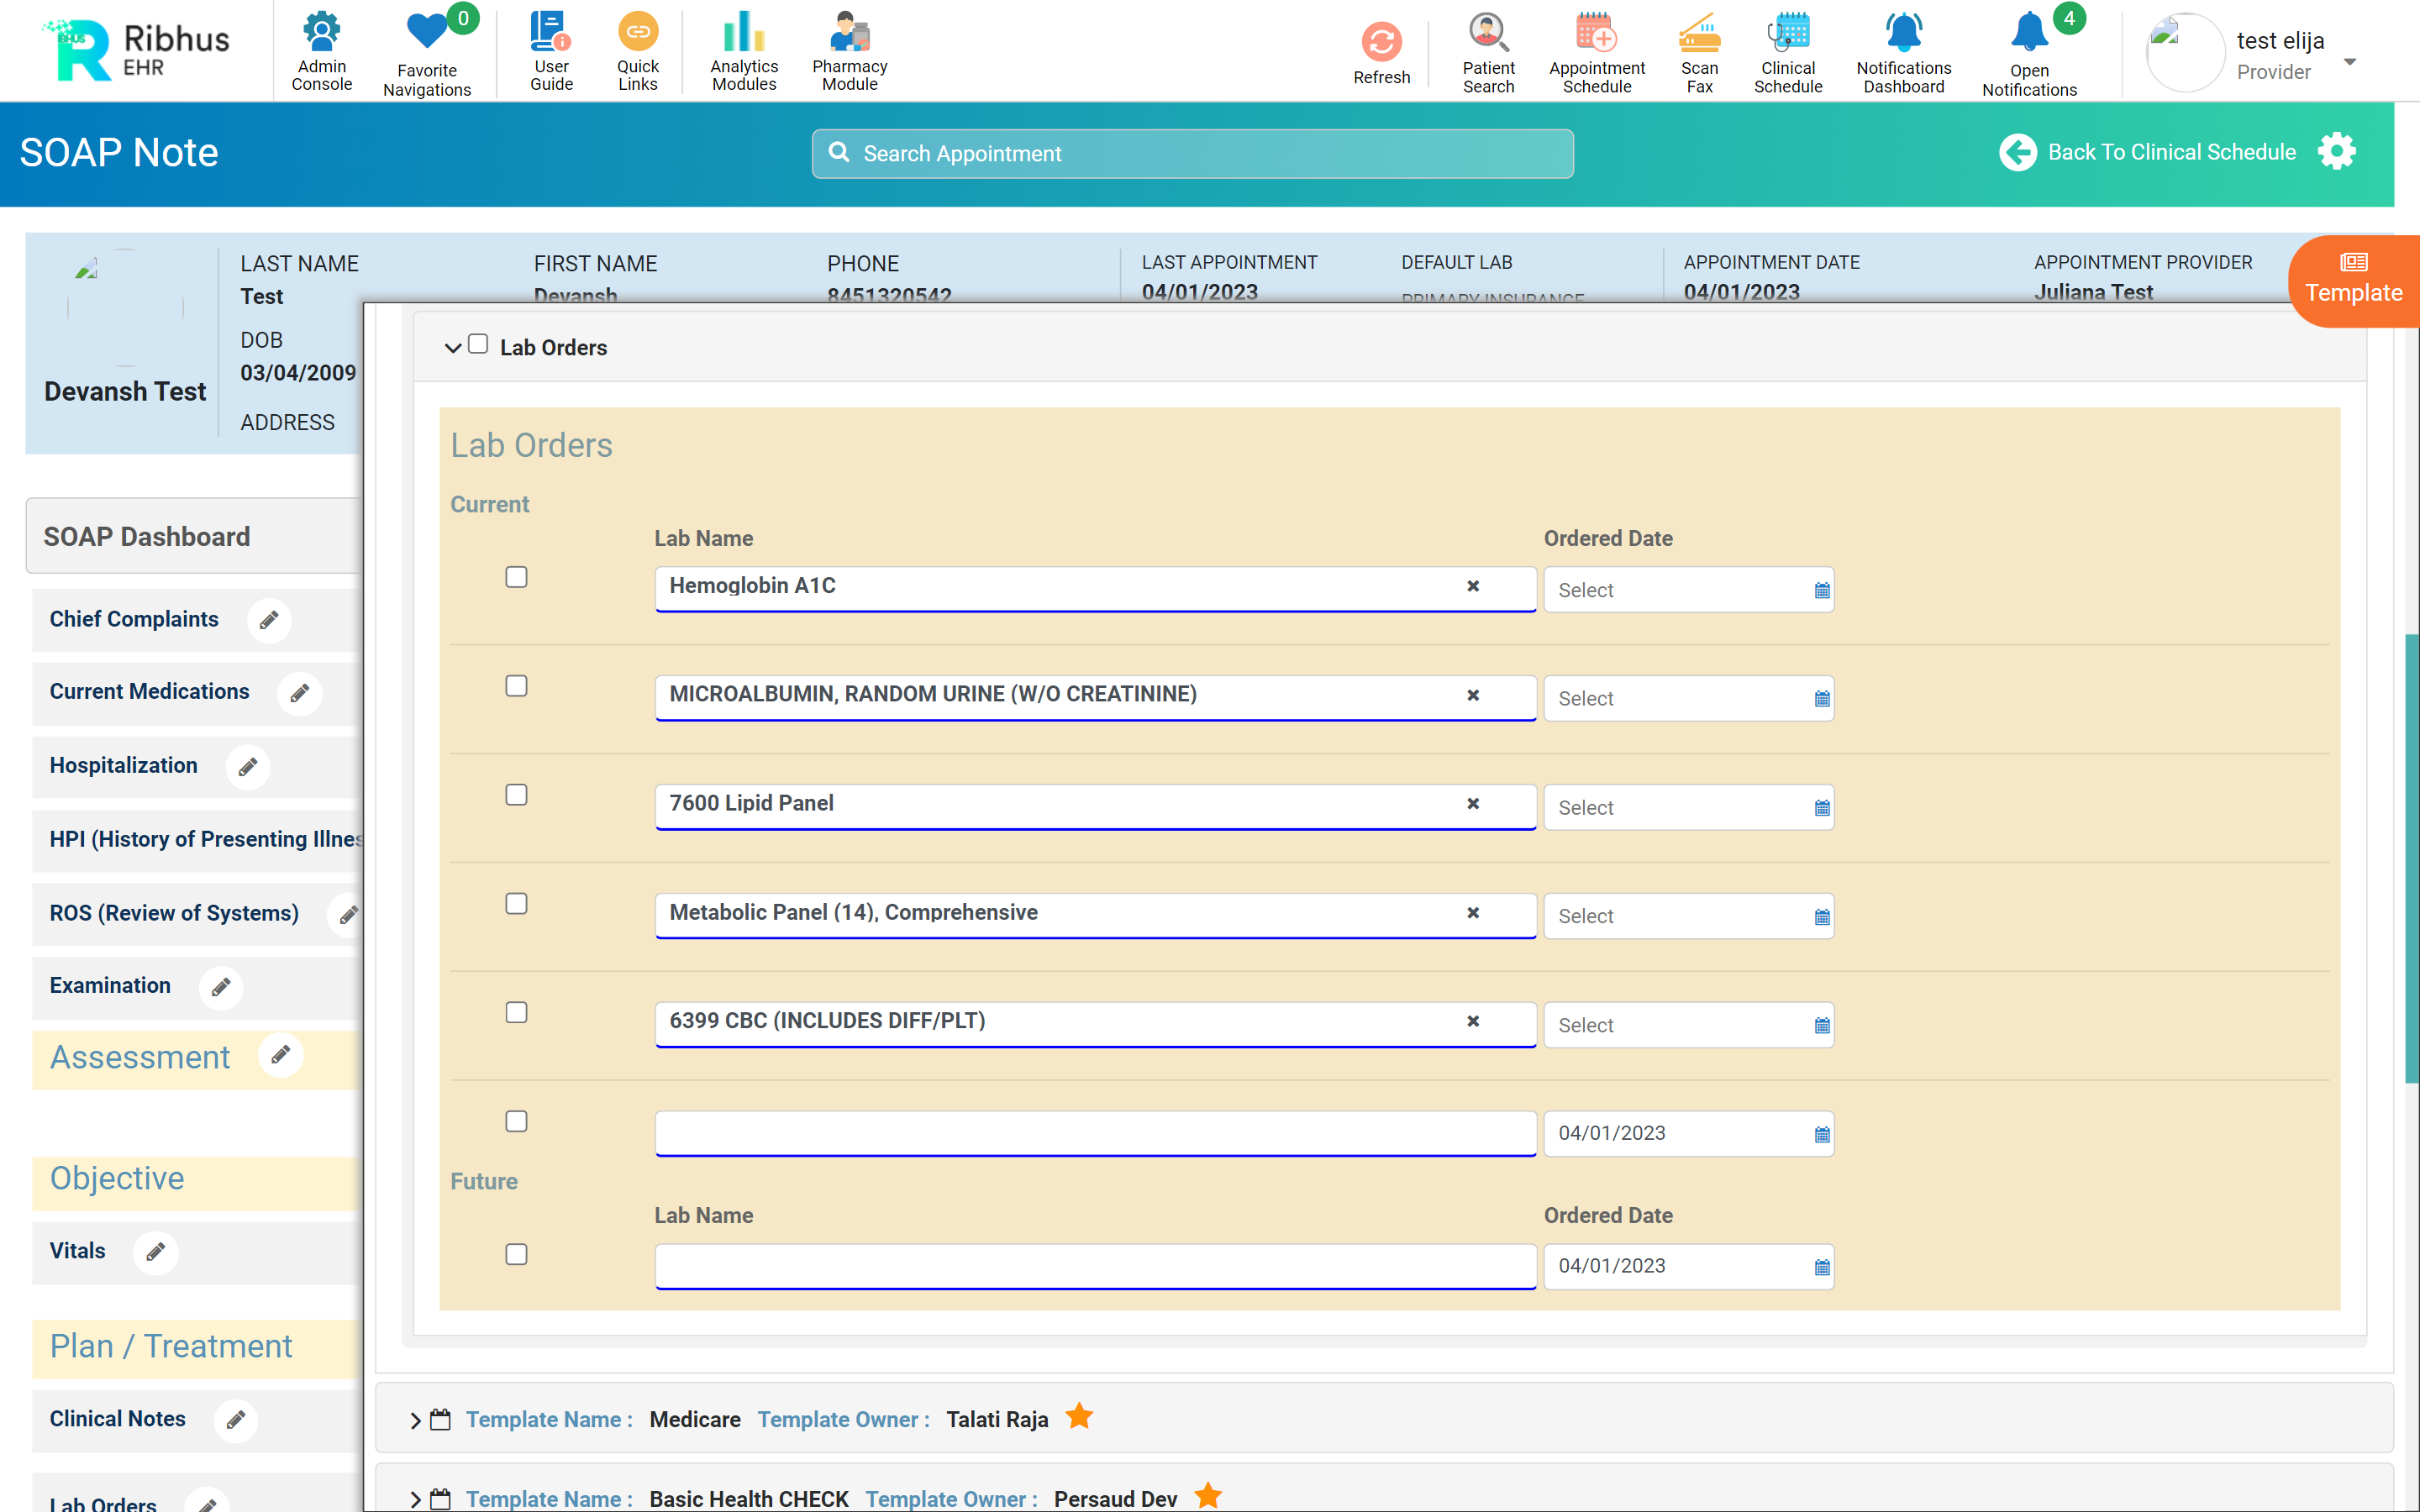2420x1512 pixels.
Task: Click the orange Template button
Action: [x=2353, y=281]
